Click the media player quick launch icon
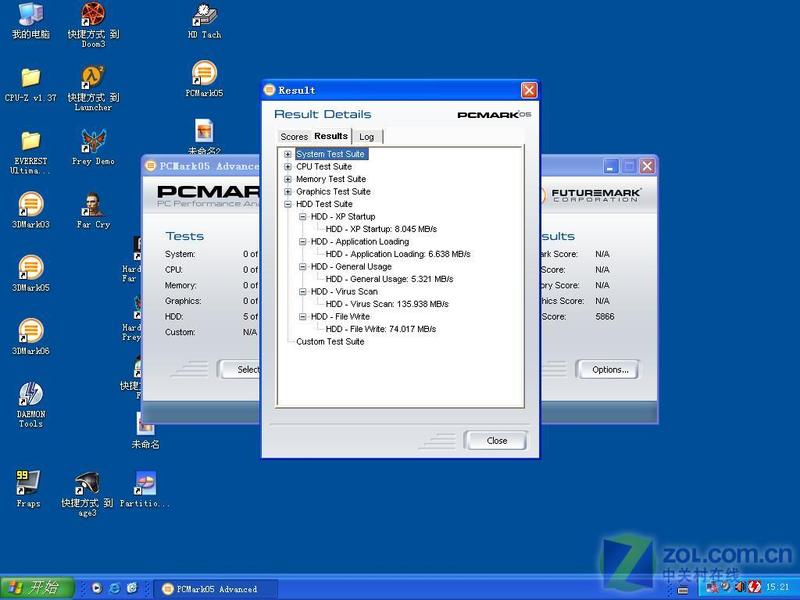 tap(96, 588)
